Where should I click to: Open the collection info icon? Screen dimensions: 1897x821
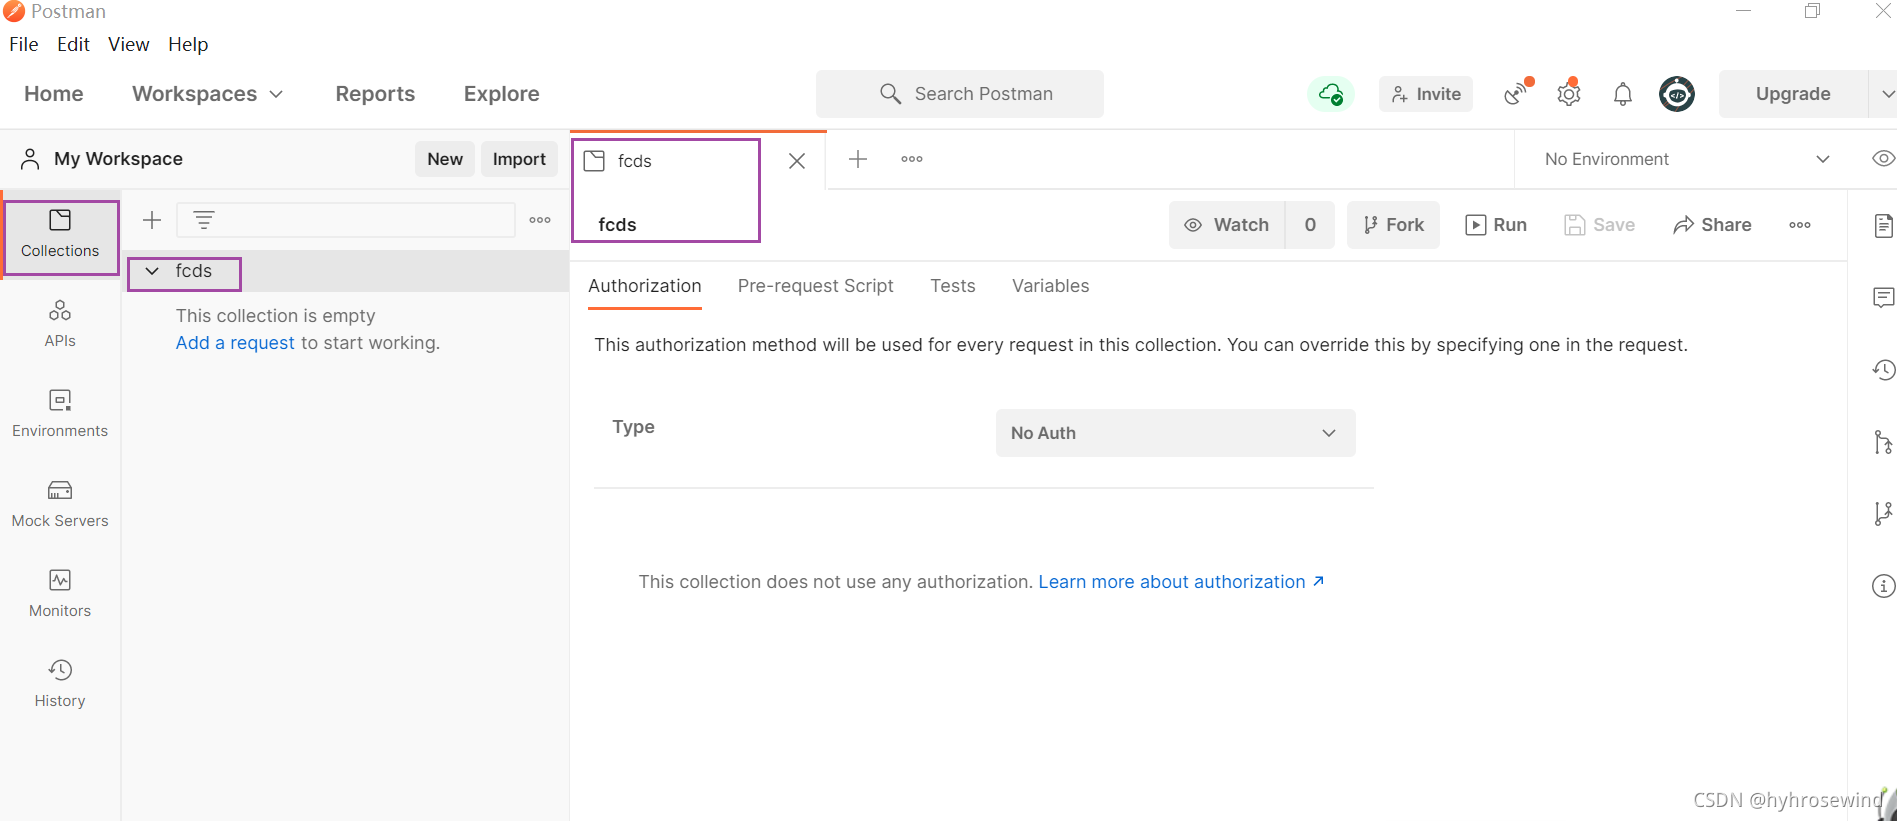[1883, 586]
